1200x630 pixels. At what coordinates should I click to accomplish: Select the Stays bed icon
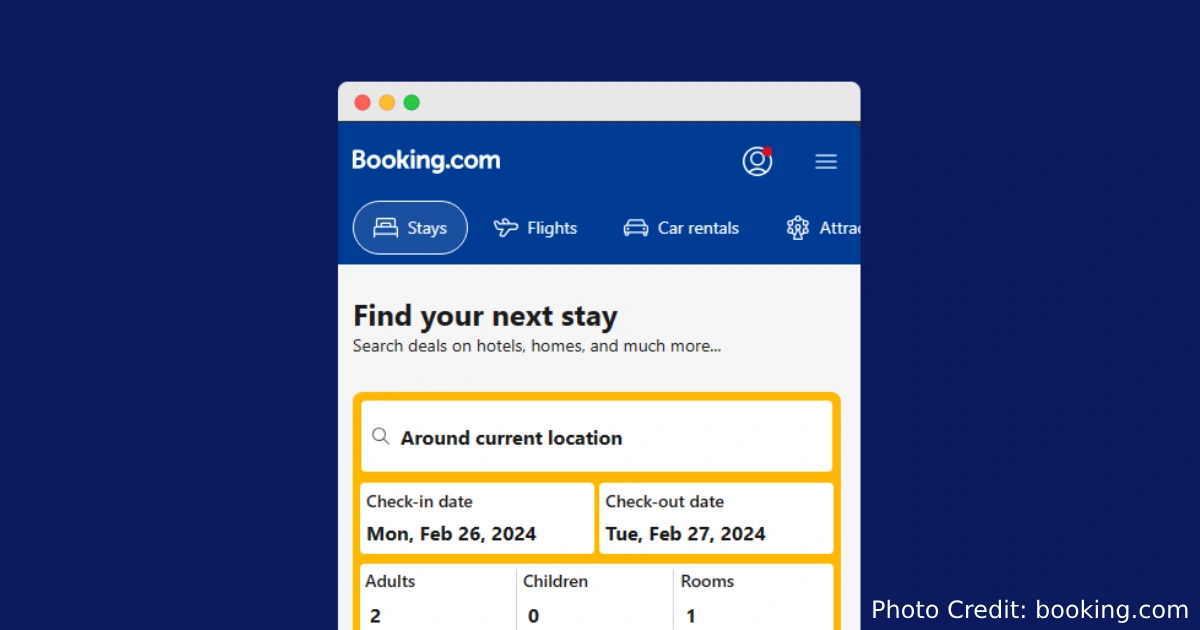tap(383, 227)
